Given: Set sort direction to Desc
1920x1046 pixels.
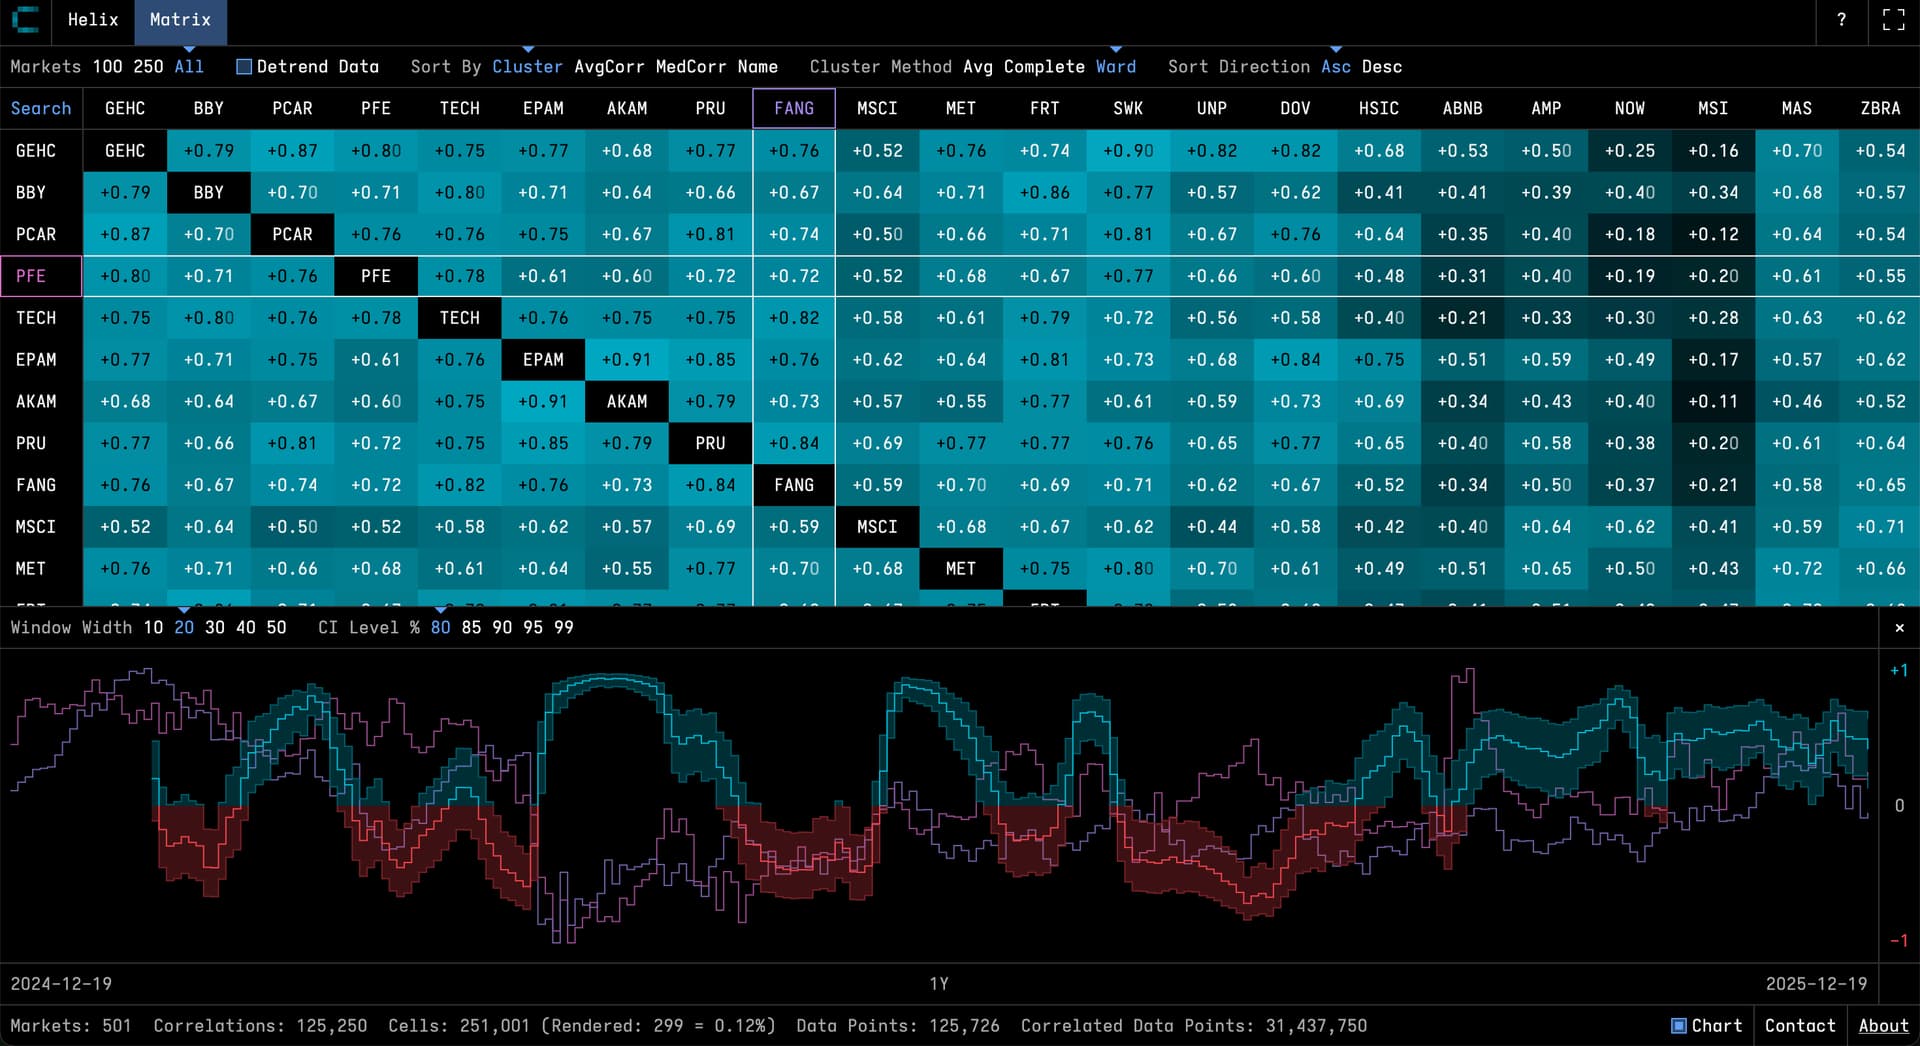Looking at the screenshot, I should [1382, 67].
